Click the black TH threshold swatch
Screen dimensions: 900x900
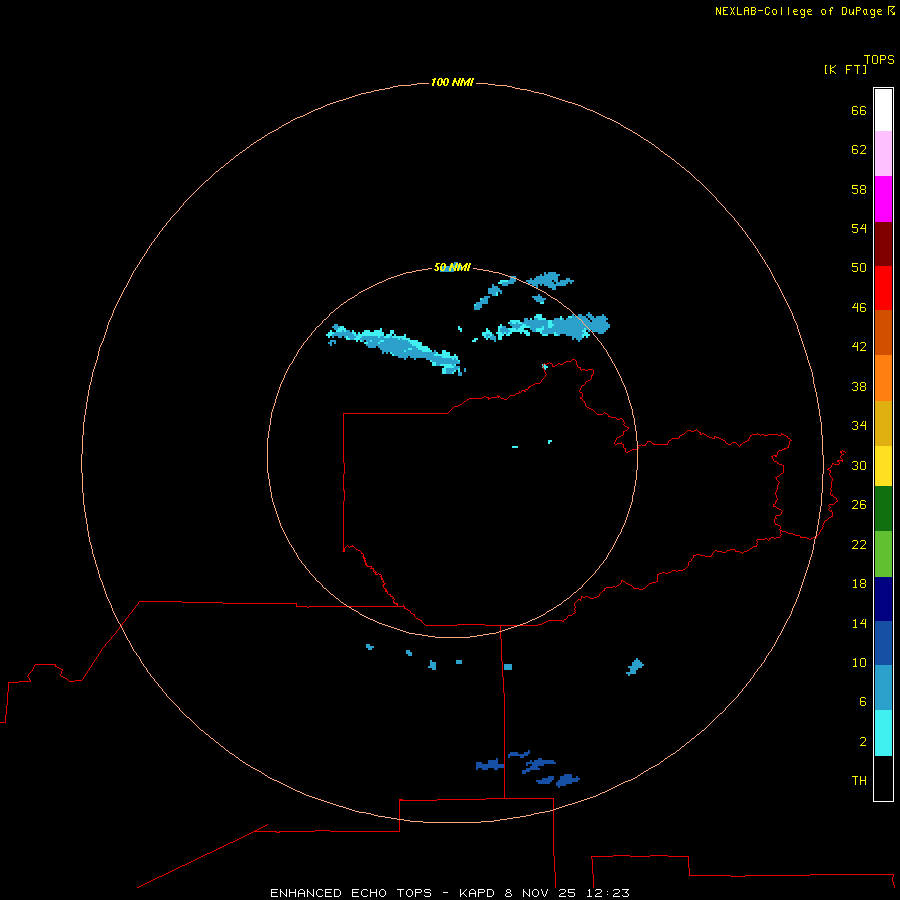(x=883, y=778)
